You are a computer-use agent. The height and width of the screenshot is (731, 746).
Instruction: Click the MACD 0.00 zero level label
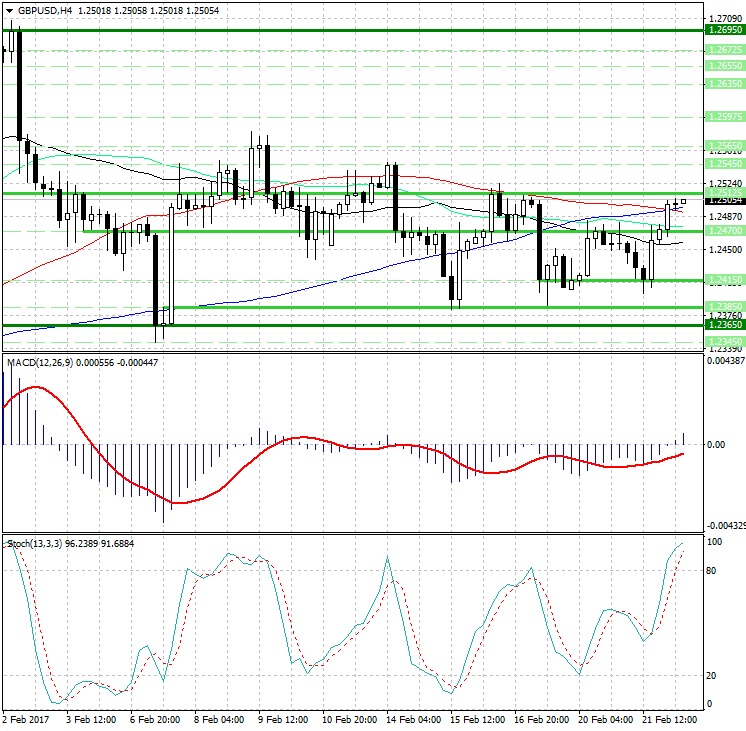tap(716, 445)
